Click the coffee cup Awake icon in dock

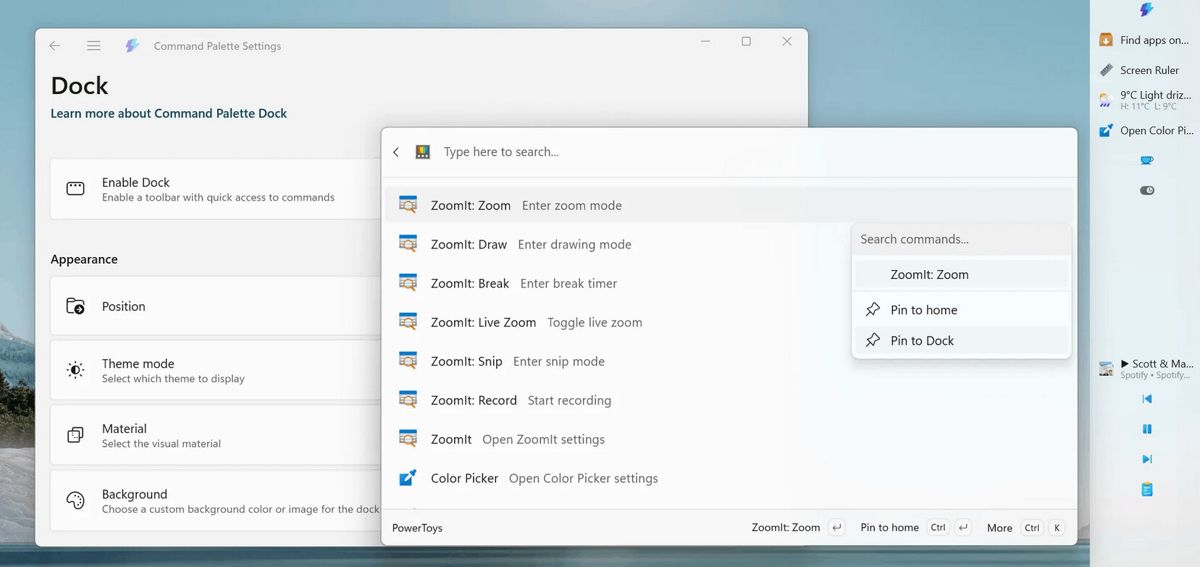coord(1147,160)
